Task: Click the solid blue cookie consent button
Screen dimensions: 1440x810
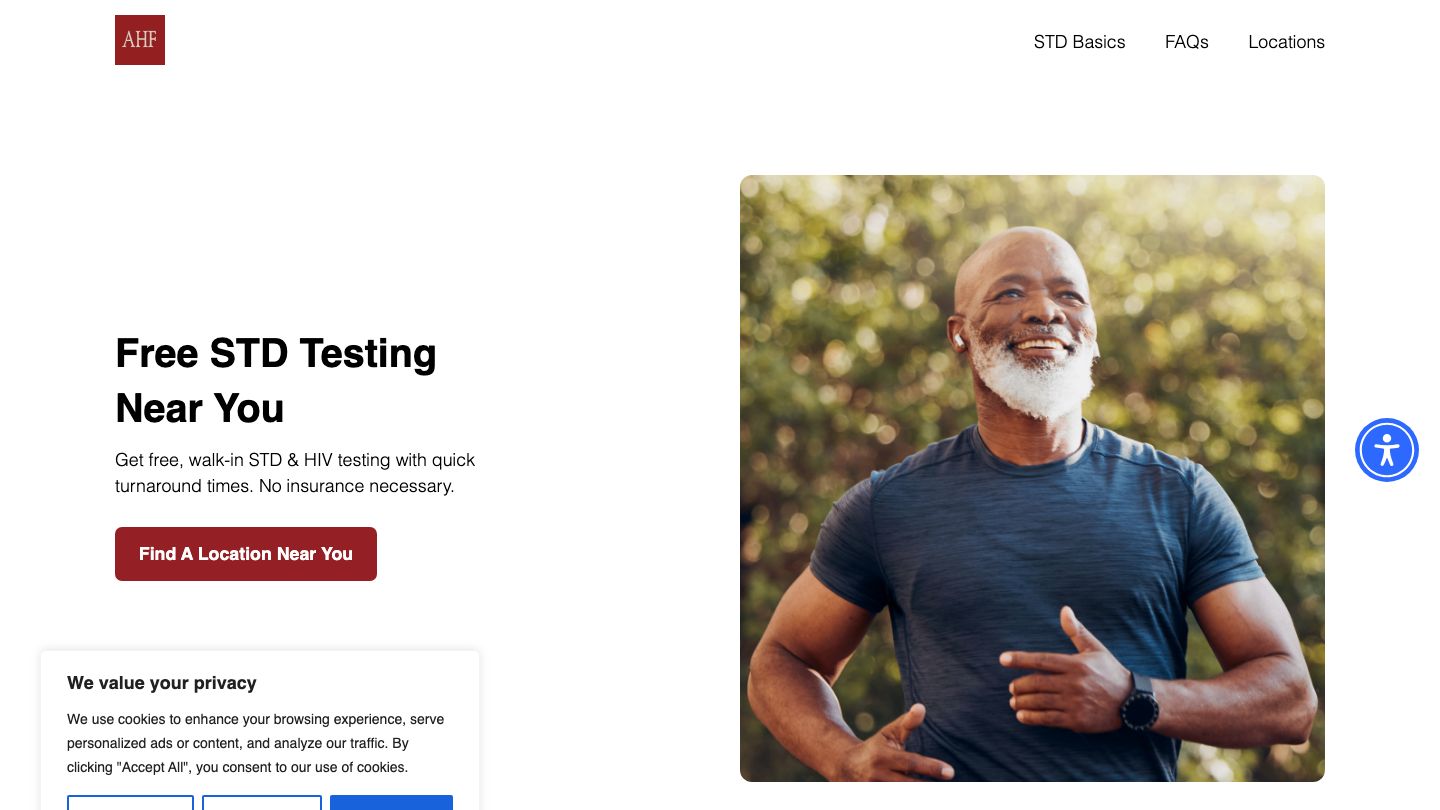Action: click(x=391, y=802)
